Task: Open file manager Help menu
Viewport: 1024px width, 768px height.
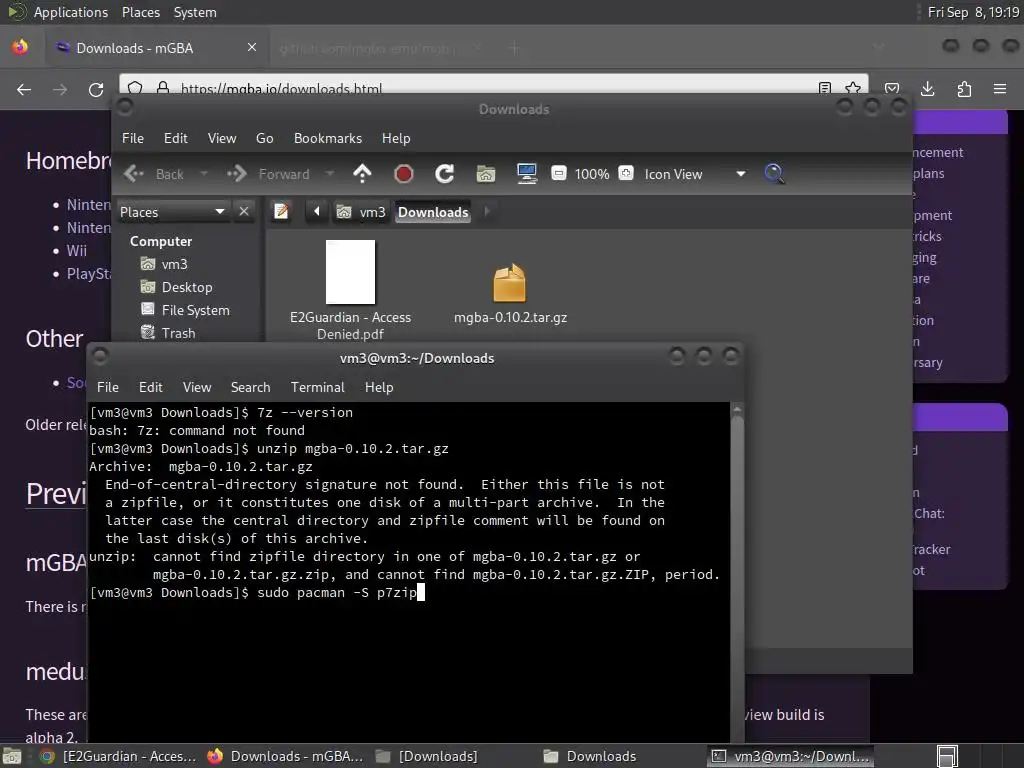Action: [396, 138]
